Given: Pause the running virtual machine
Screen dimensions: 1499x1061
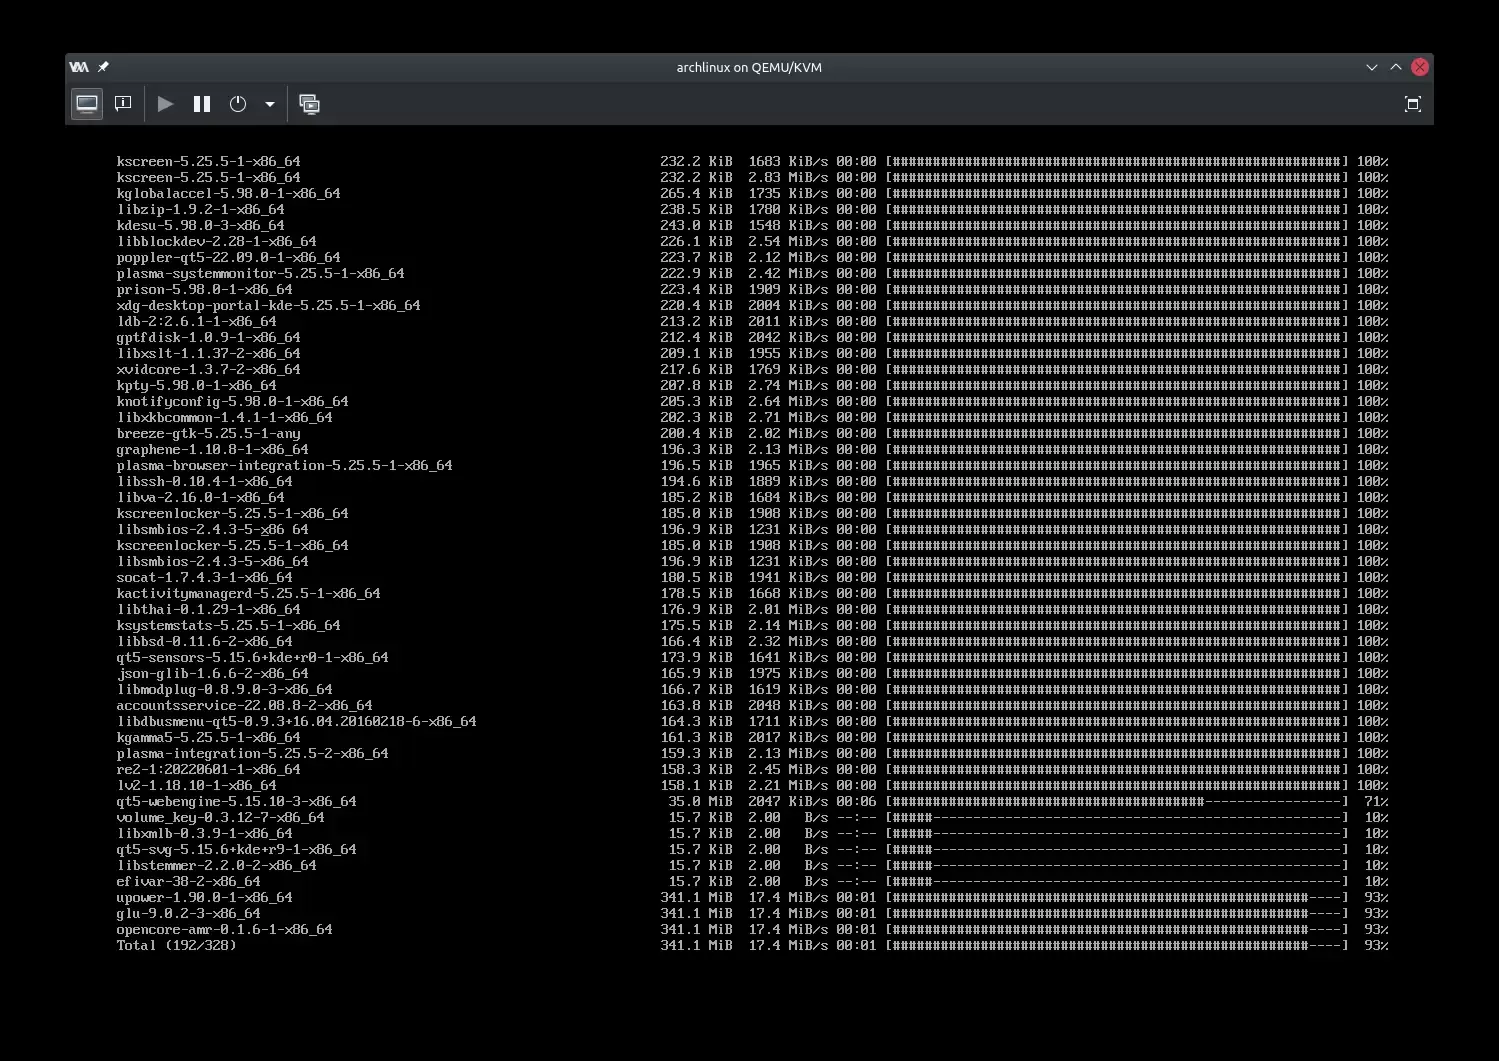Looking at the screenshot, I should 202,104.
